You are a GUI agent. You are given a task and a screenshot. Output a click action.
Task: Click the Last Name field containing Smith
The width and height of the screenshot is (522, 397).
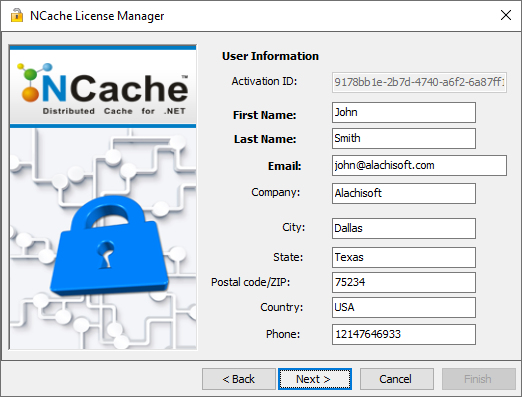click(x=404, y=139)
